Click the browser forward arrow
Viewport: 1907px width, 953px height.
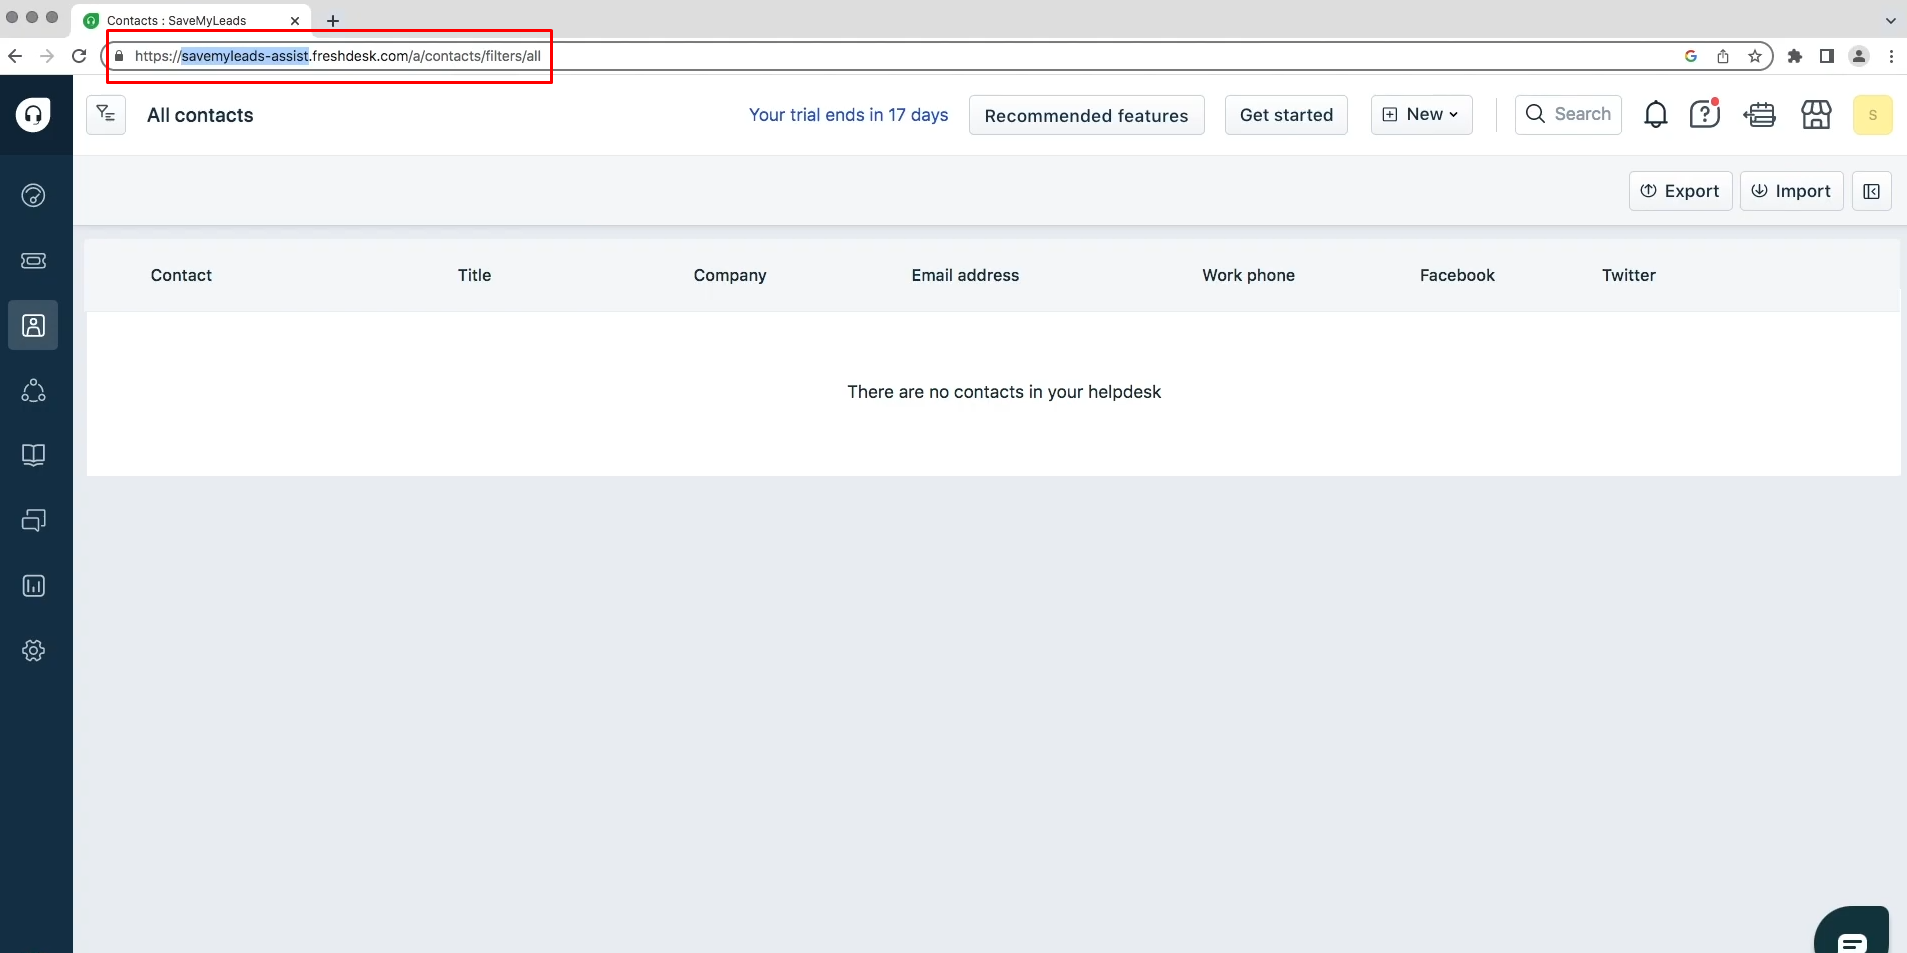point(47,56)
